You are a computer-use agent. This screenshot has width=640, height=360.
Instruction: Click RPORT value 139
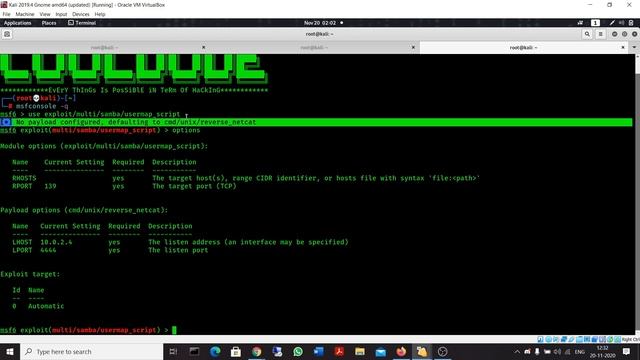(x=50, y=186)
